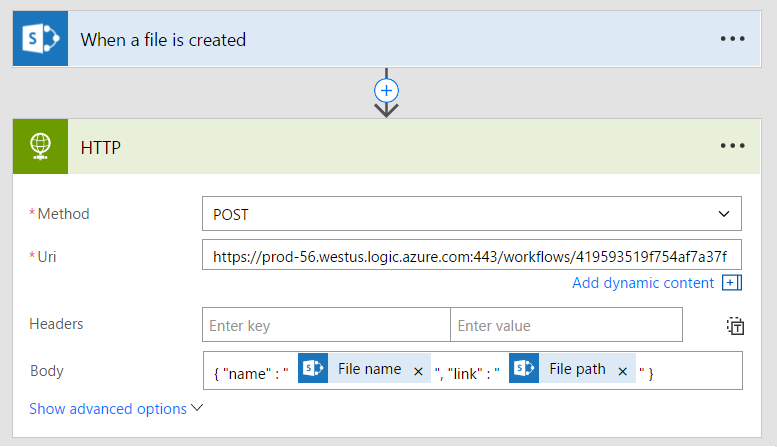
Task: Switch headers to text mode icon
Action: pyautogui.click(x=735, y=326)
